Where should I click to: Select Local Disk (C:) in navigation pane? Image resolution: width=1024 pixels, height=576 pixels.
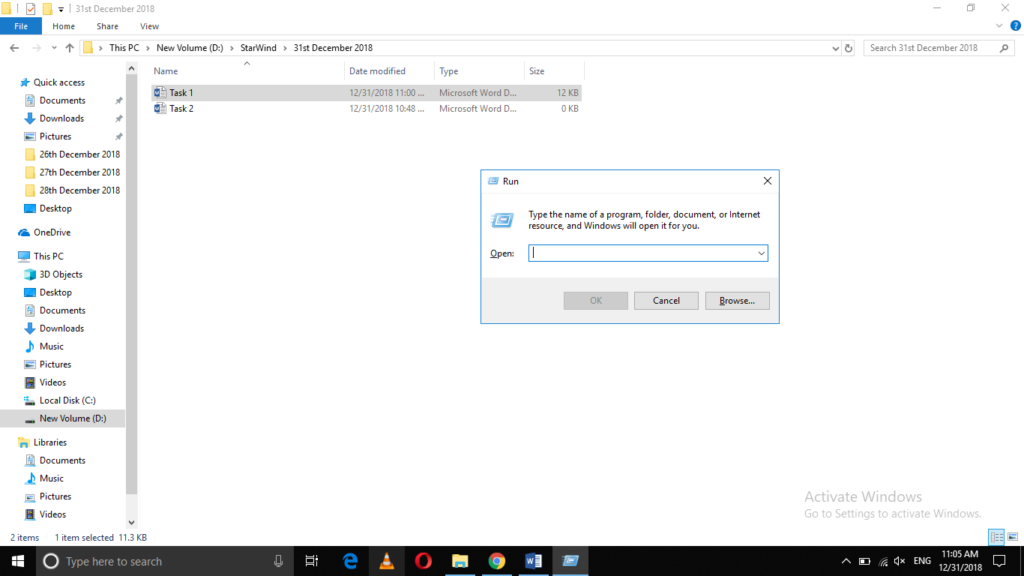tap(67, 400)
